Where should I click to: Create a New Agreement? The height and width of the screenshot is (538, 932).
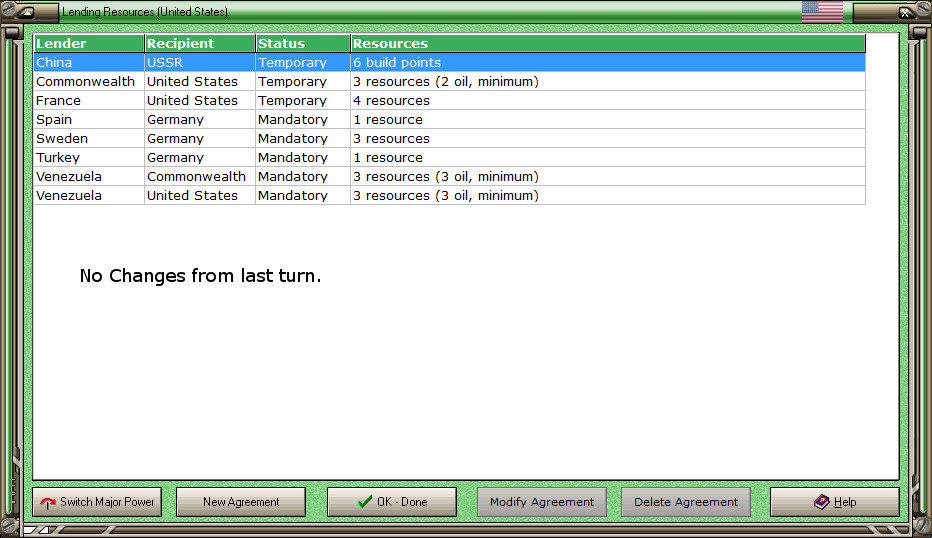tap(241, 502)
